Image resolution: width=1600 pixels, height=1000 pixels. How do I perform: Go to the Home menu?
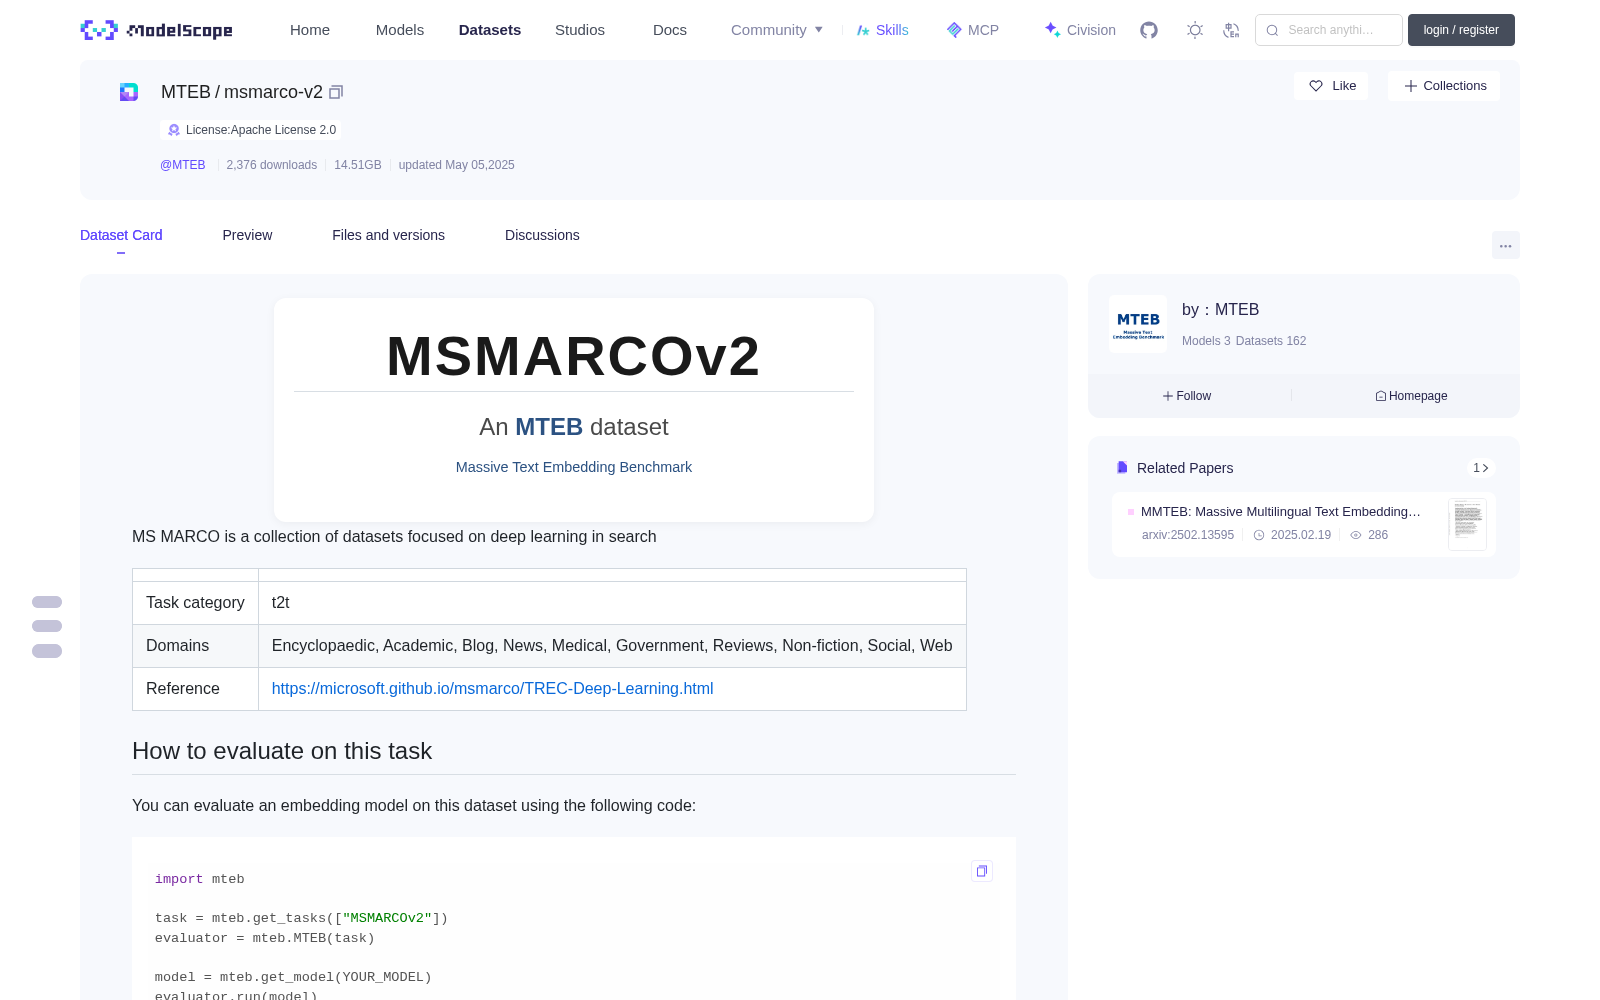310,30
